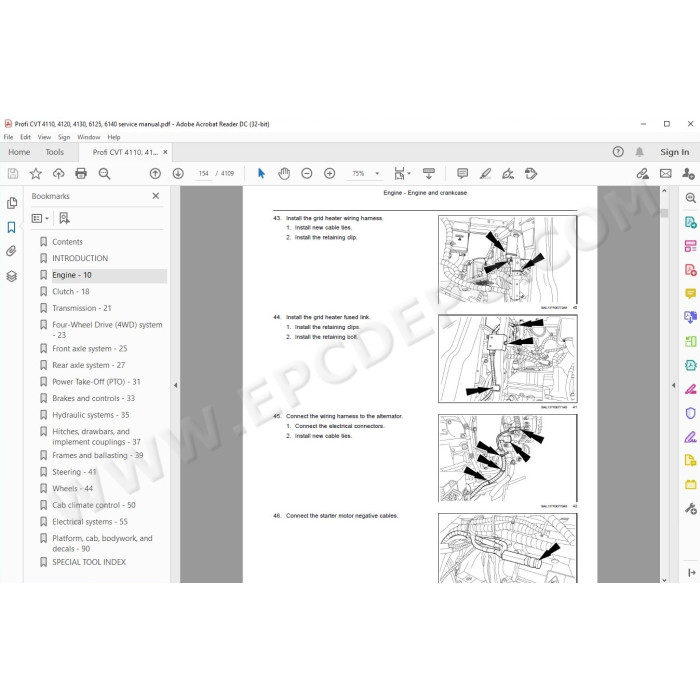Open the find text magnifier icon
This screenshot has height=700, width=700.
click(104, 174)
